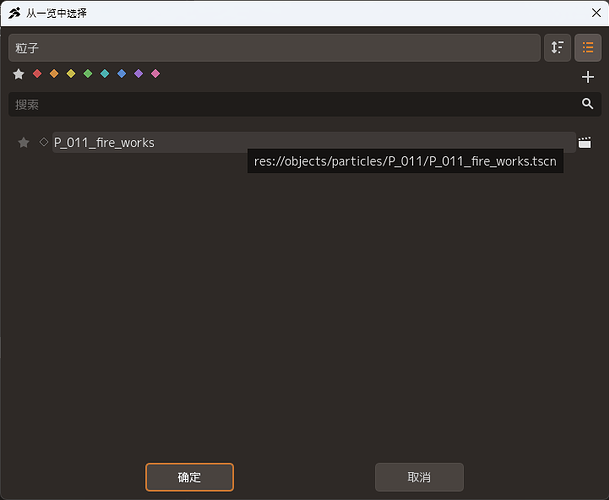Click the 取消 cancel button

419,477
